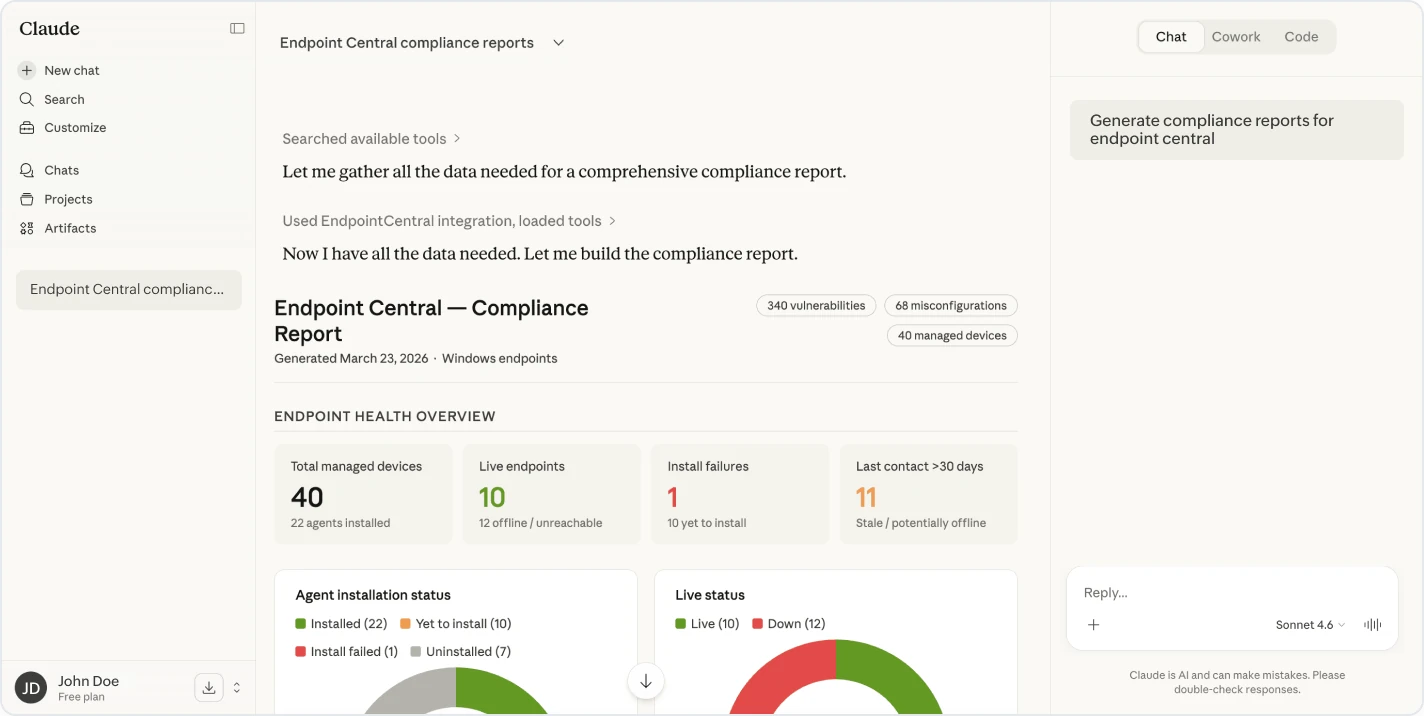Screen dimensions: 1424x716
Task: Open the Customize option
Action: click(x=75, y=128)
